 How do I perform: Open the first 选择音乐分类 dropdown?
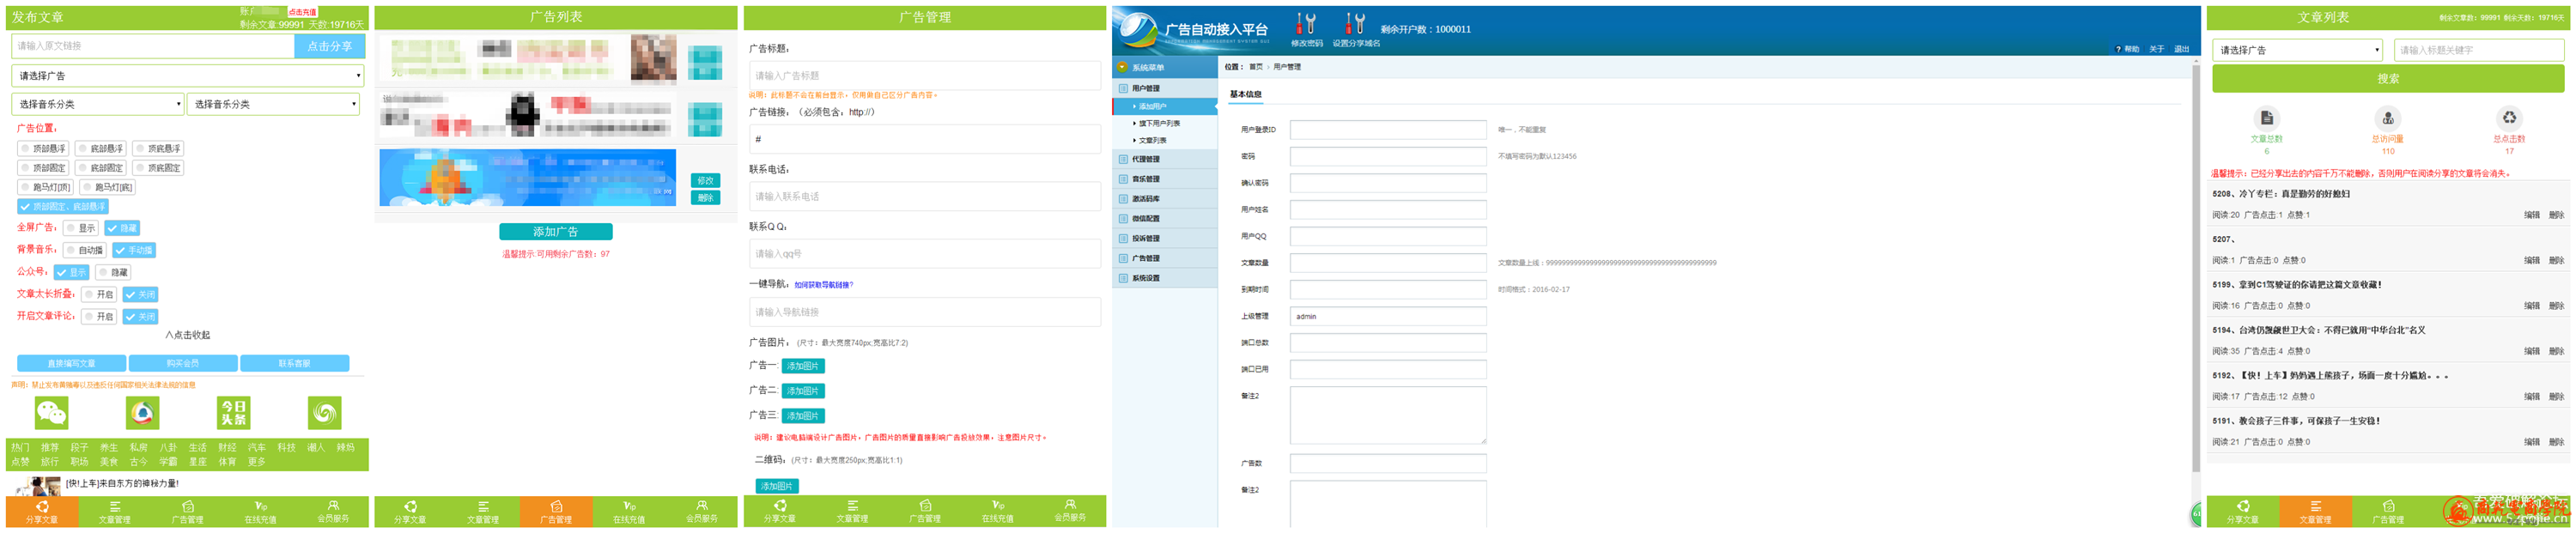point(98,104)
